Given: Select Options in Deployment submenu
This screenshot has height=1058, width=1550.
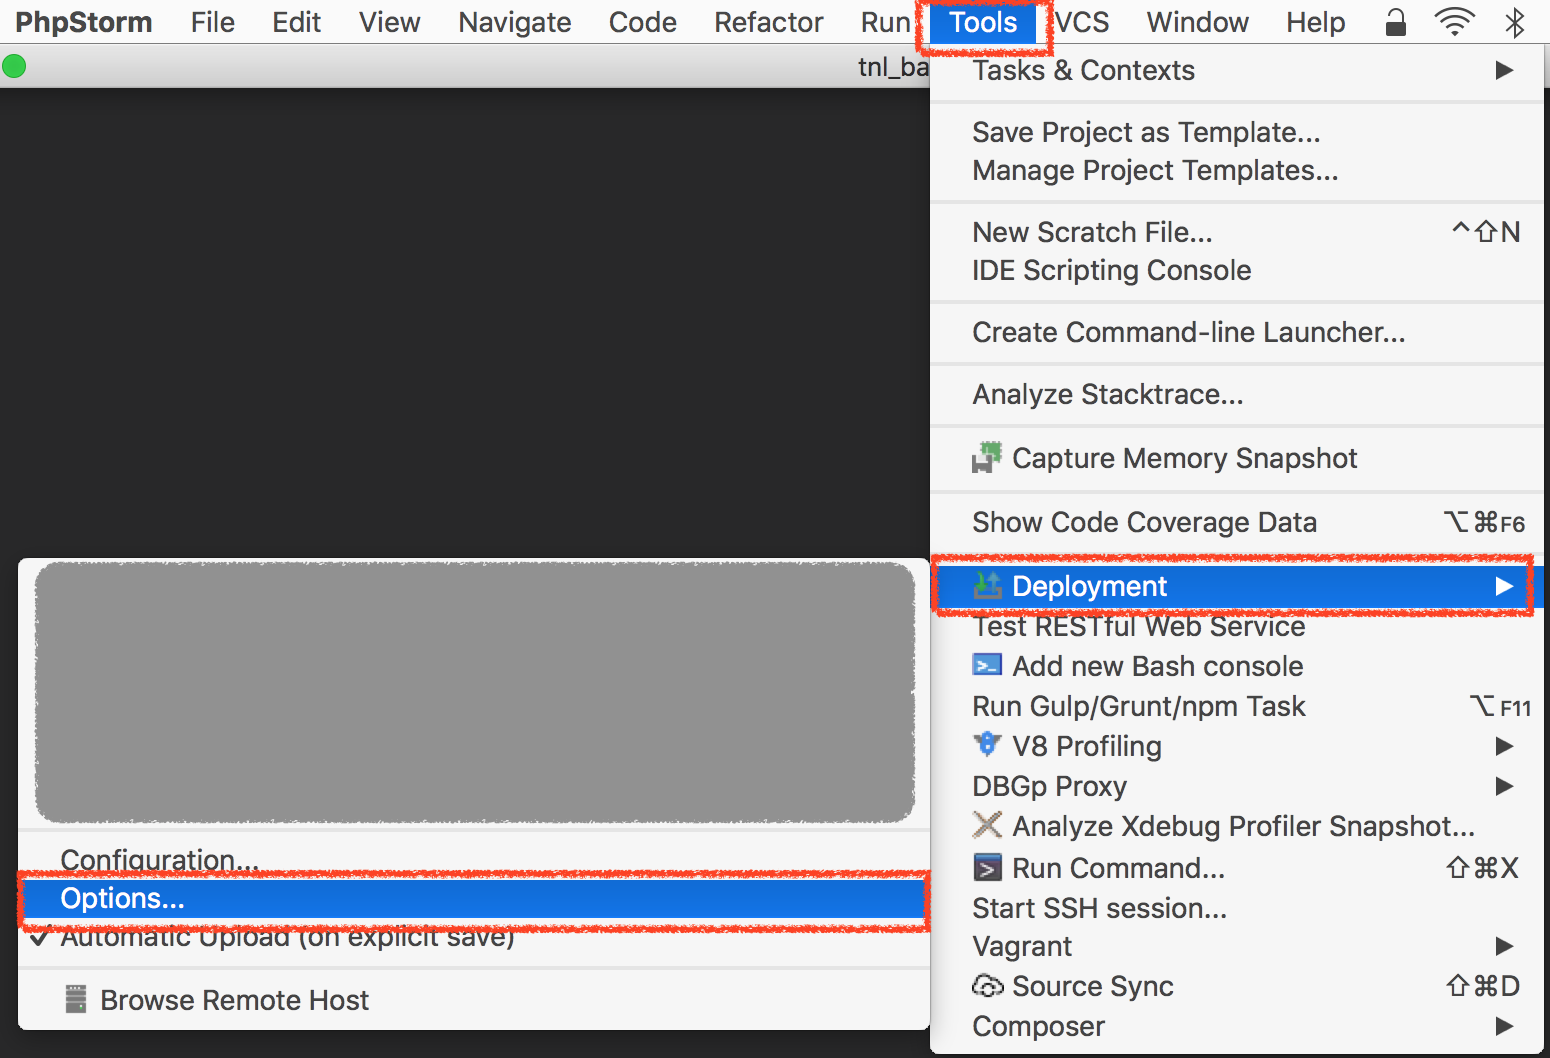Looking at the screenshot, I should pyautogui.click(x=474, y=898).
